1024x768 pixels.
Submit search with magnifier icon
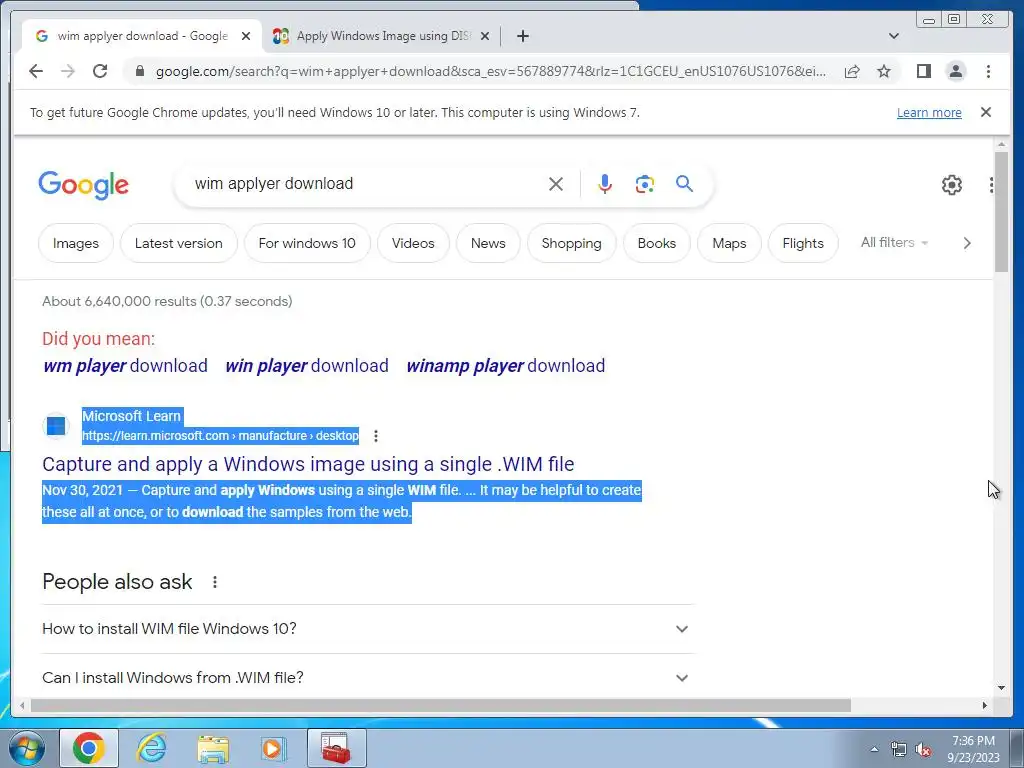684,184
